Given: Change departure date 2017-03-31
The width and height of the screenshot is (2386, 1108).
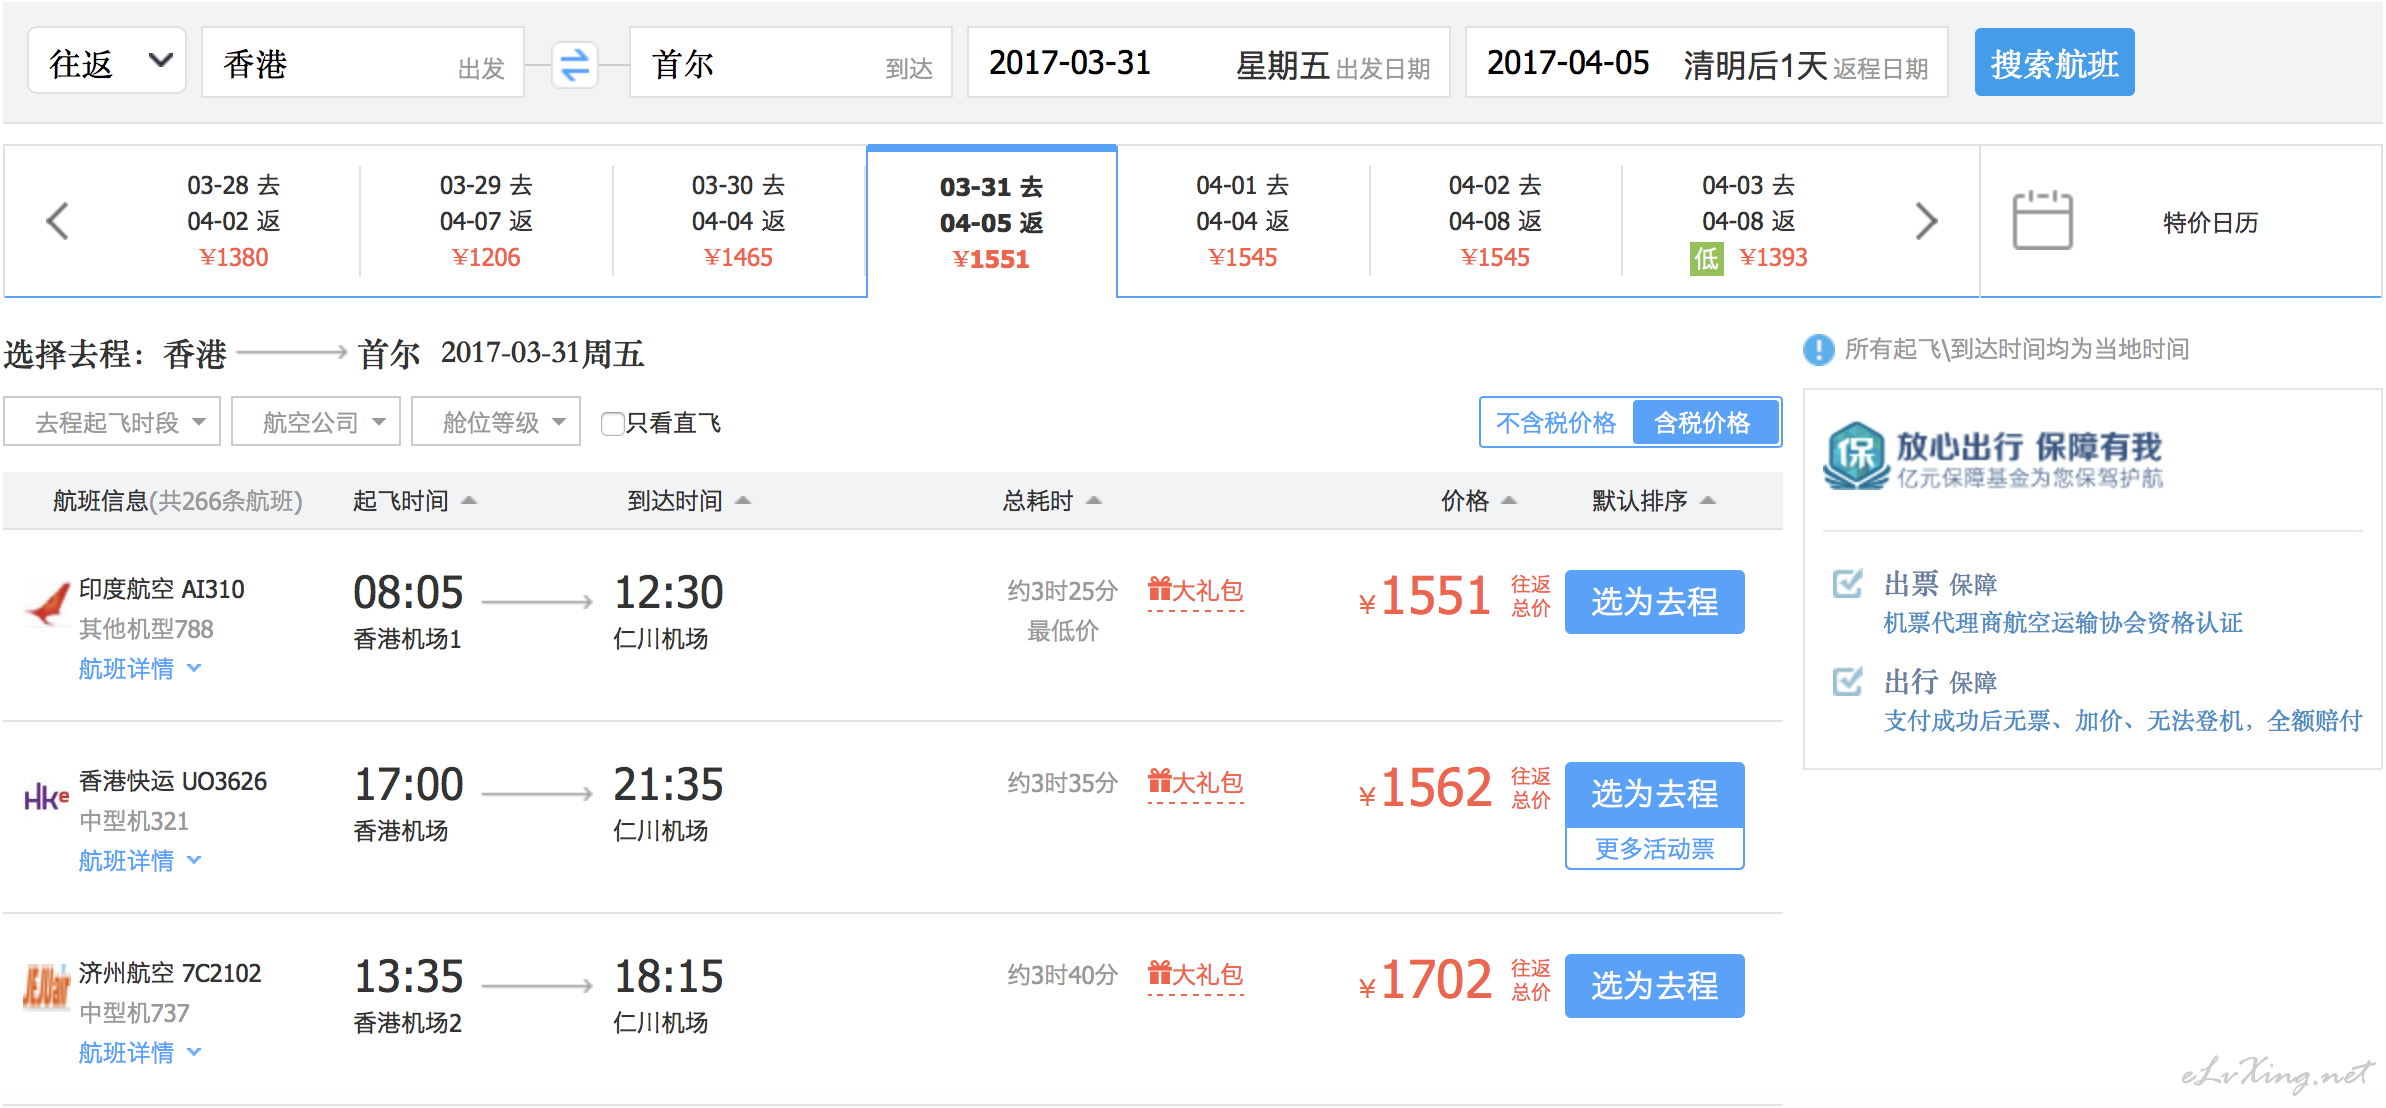Looking at the screenshot, I should click(x=1208, y=63).
